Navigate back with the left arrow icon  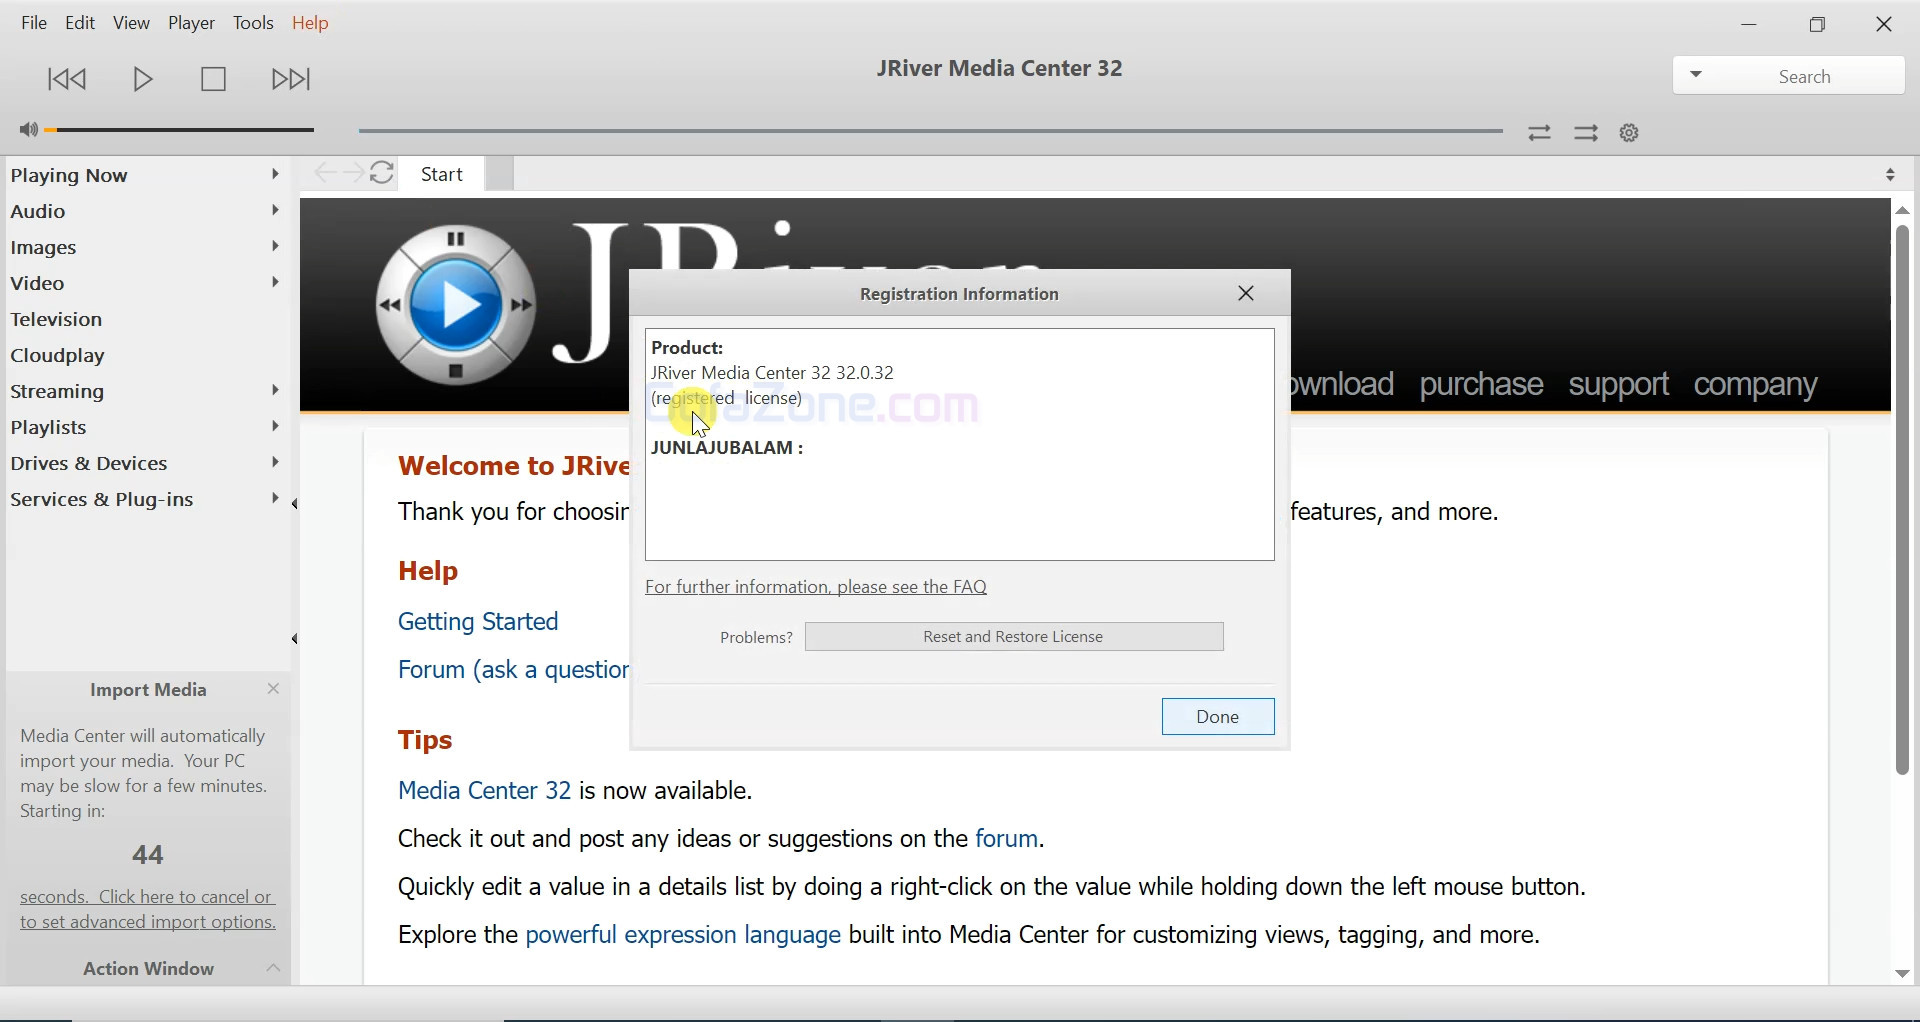point(324,175)
